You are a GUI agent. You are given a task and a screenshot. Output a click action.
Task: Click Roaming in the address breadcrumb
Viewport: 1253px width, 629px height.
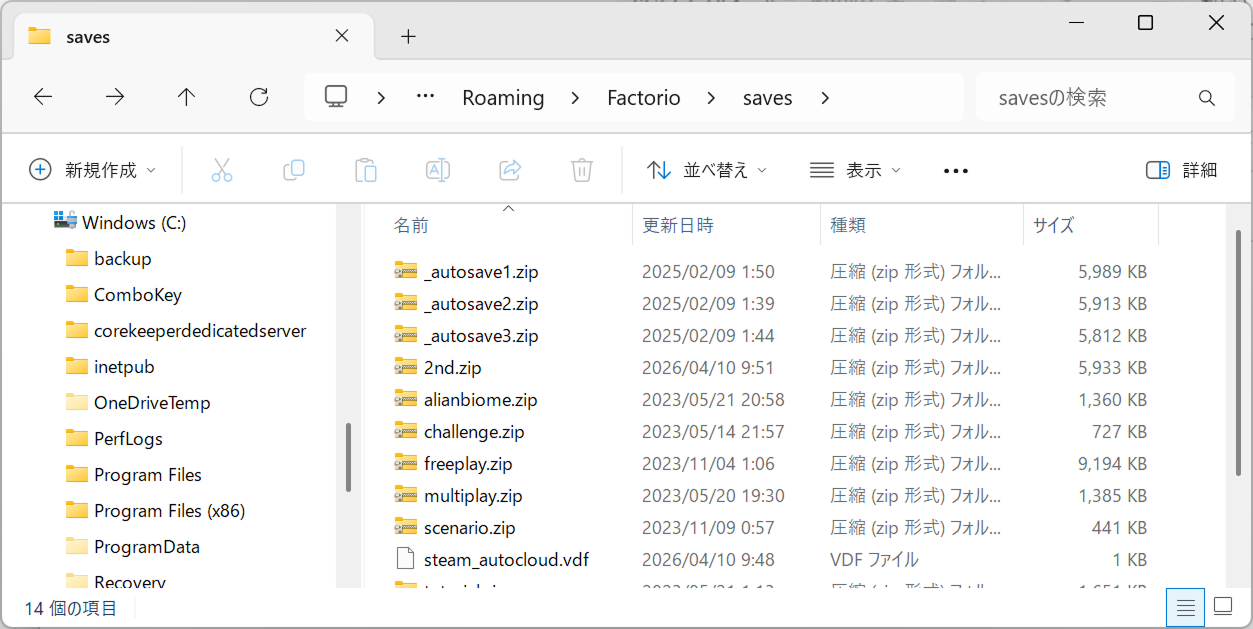pos(503,98)
